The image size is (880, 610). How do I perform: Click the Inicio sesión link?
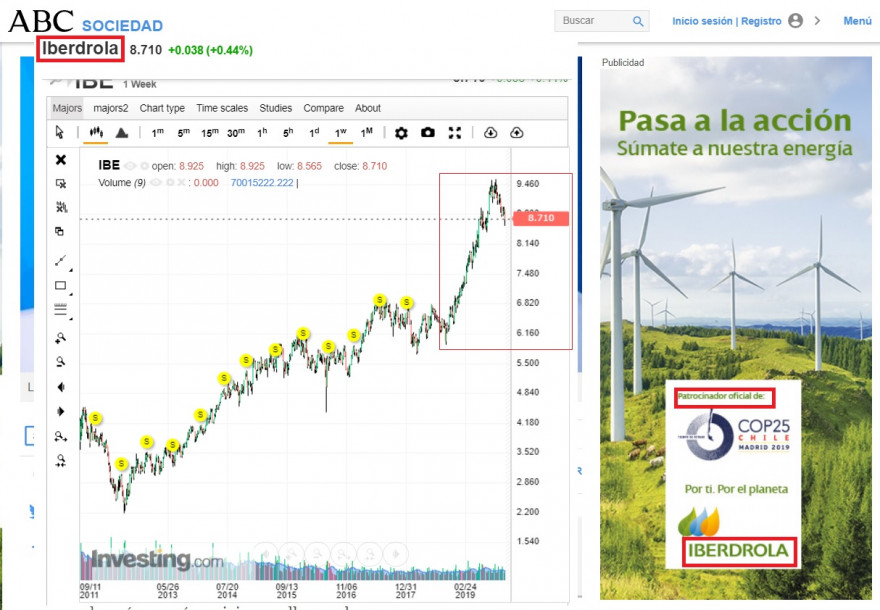(702, 21)
